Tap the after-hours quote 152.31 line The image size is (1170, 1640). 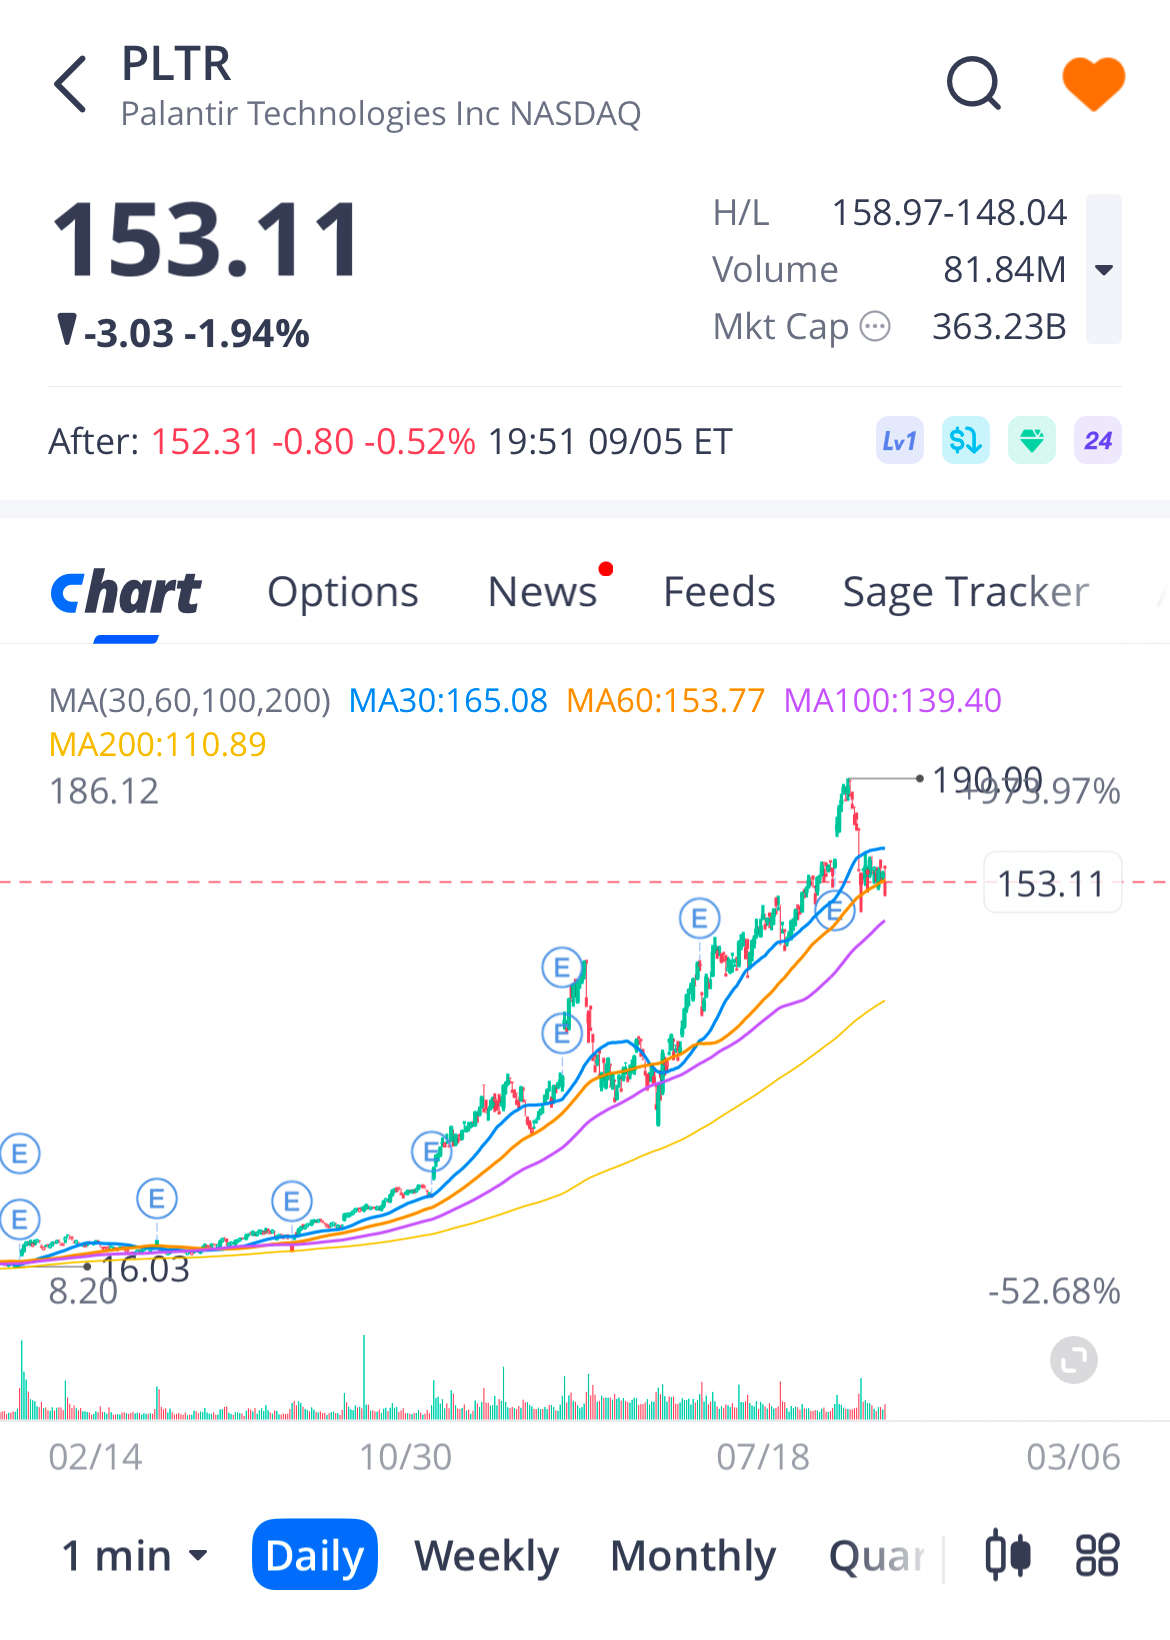tap(390, 441)
